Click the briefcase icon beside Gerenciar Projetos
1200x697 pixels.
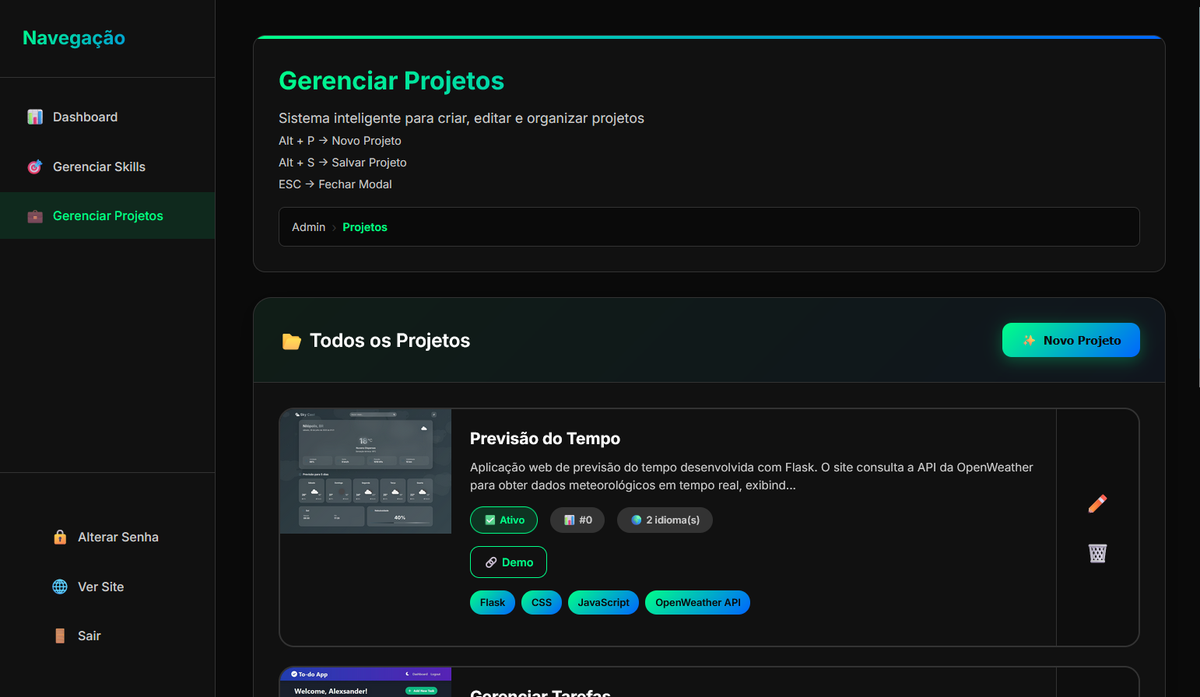click(35, 216)
